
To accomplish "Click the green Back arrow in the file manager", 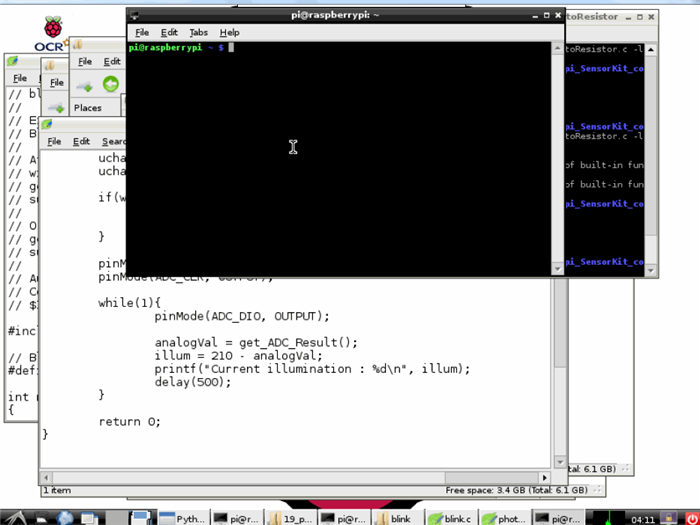I will pyautogui.click(x=111, y=84).
